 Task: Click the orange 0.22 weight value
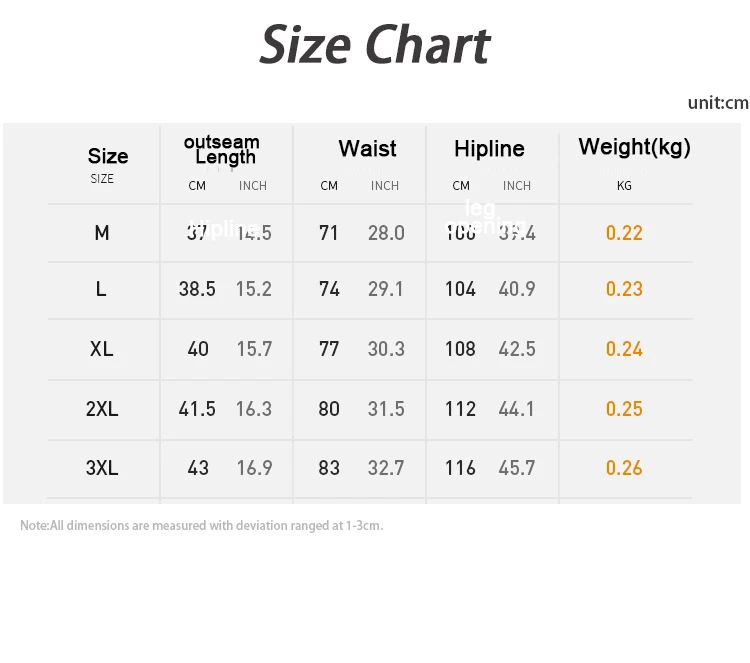(624, 233)
